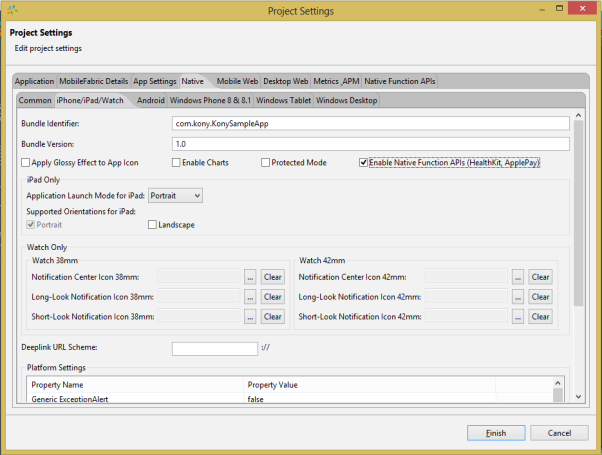Click the settings panel vertical scrollbar thumb

click(579, 213)
